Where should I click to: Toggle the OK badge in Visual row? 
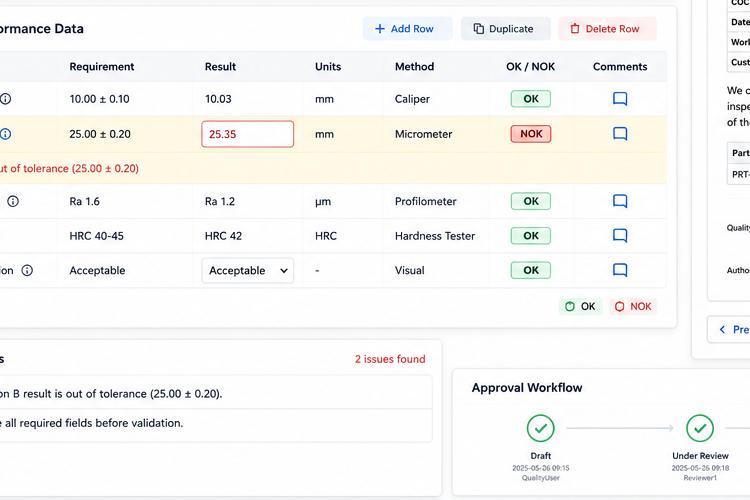click(530, 270)
